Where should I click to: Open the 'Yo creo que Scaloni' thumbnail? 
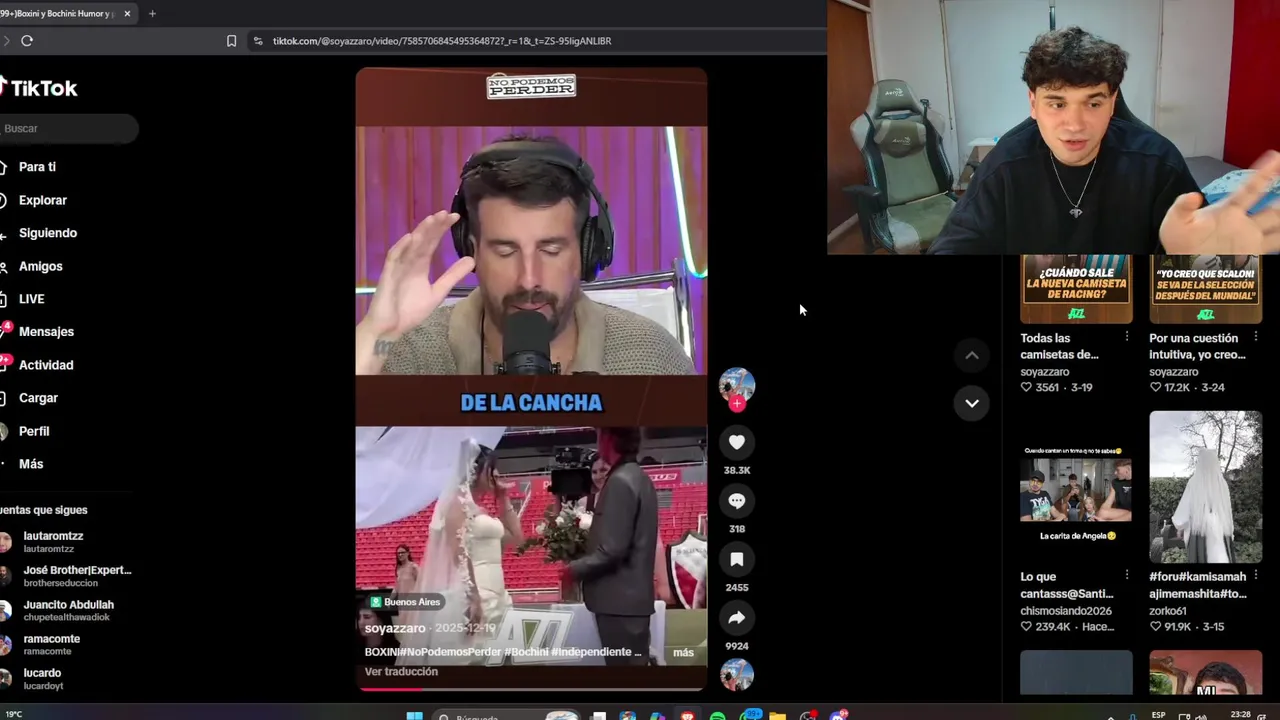1205,289
